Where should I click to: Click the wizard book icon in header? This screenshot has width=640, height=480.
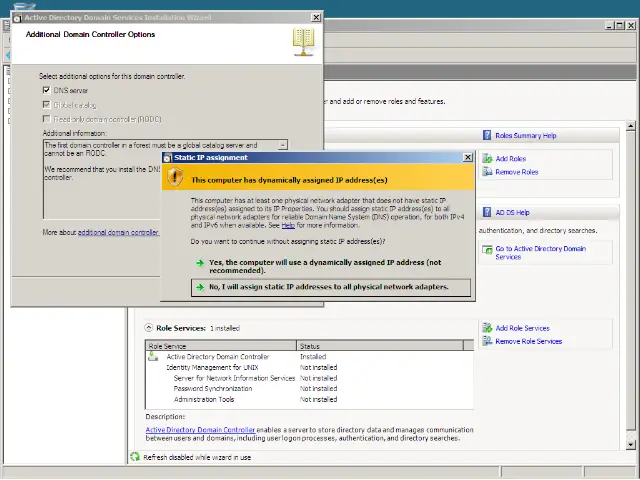(x=303, y=42)
